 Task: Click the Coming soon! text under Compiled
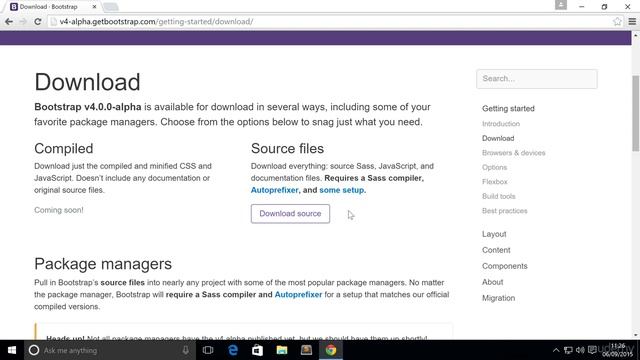pos(59,210)
